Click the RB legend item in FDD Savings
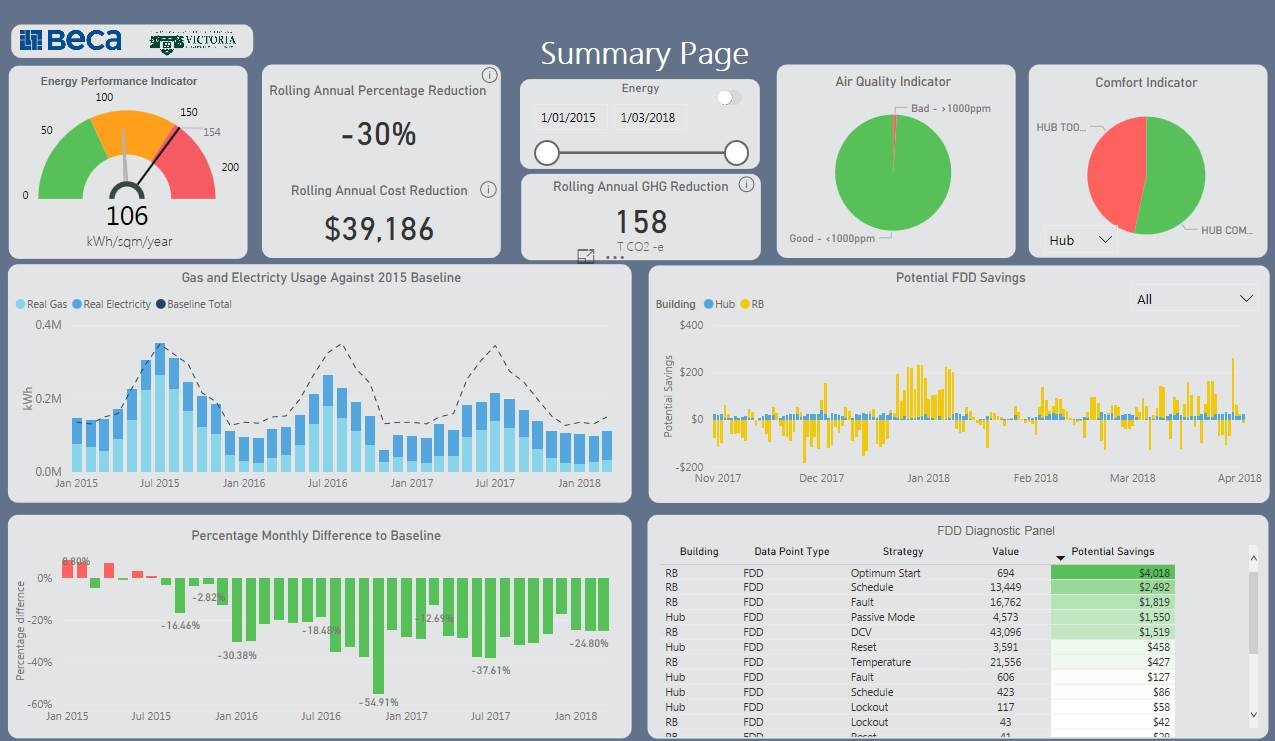 pos(751,304)
